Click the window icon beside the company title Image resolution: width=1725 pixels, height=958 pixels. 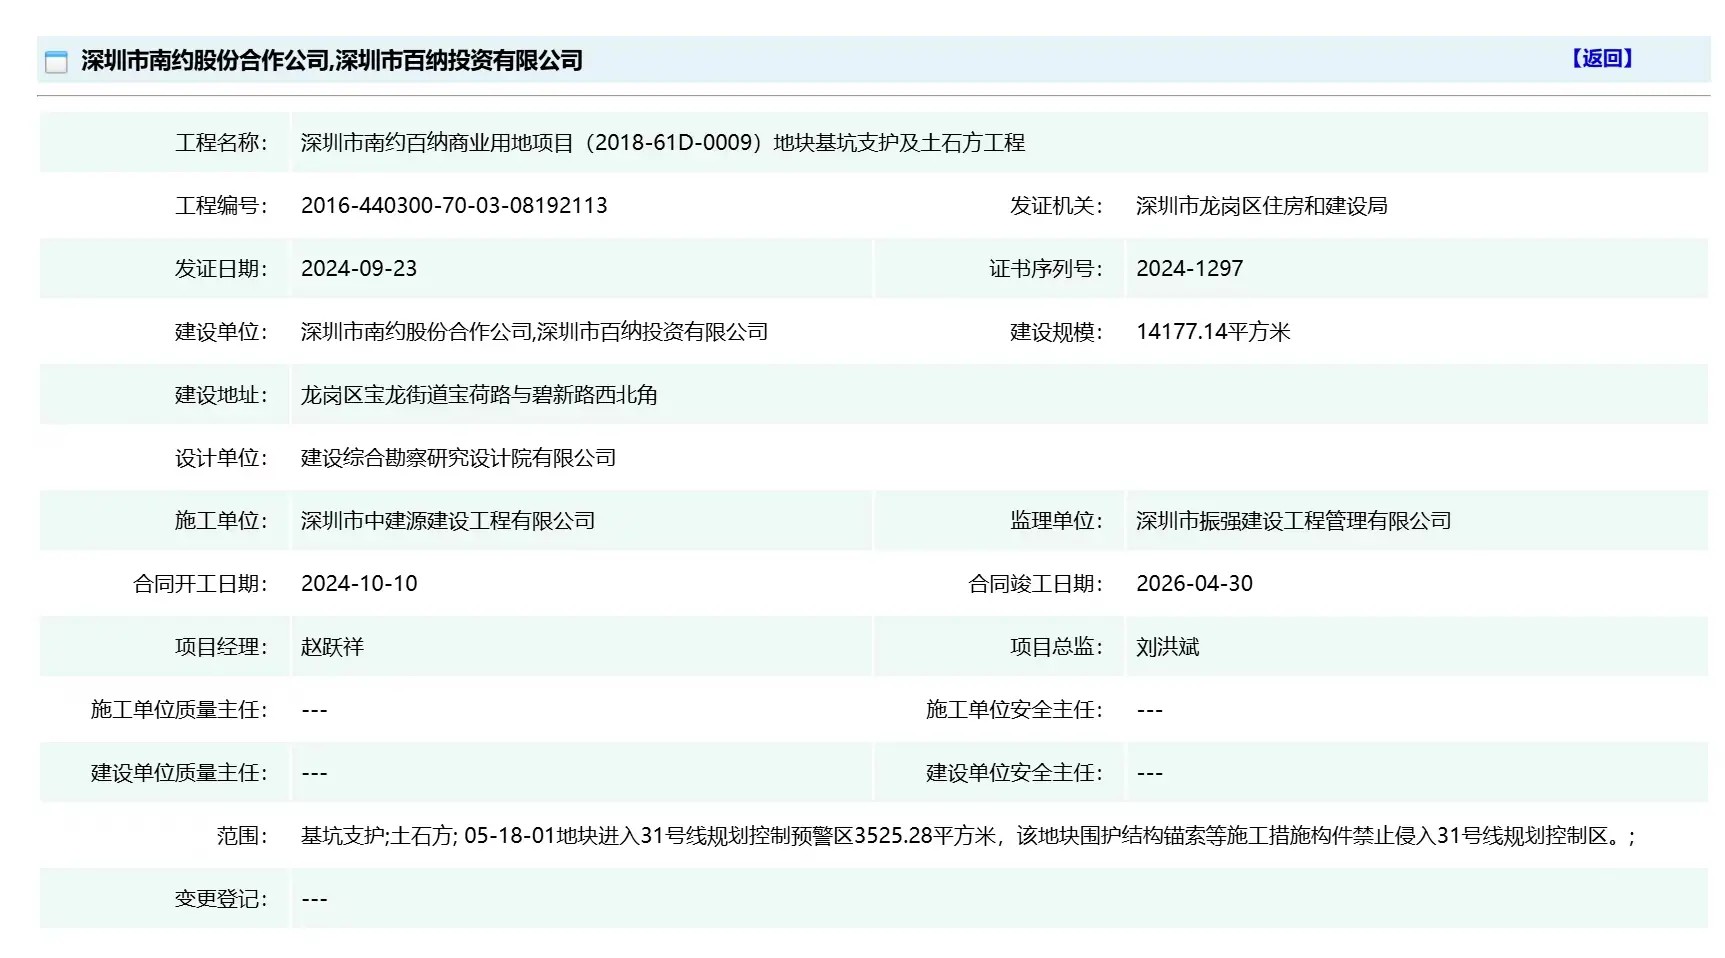pos(56,62)
